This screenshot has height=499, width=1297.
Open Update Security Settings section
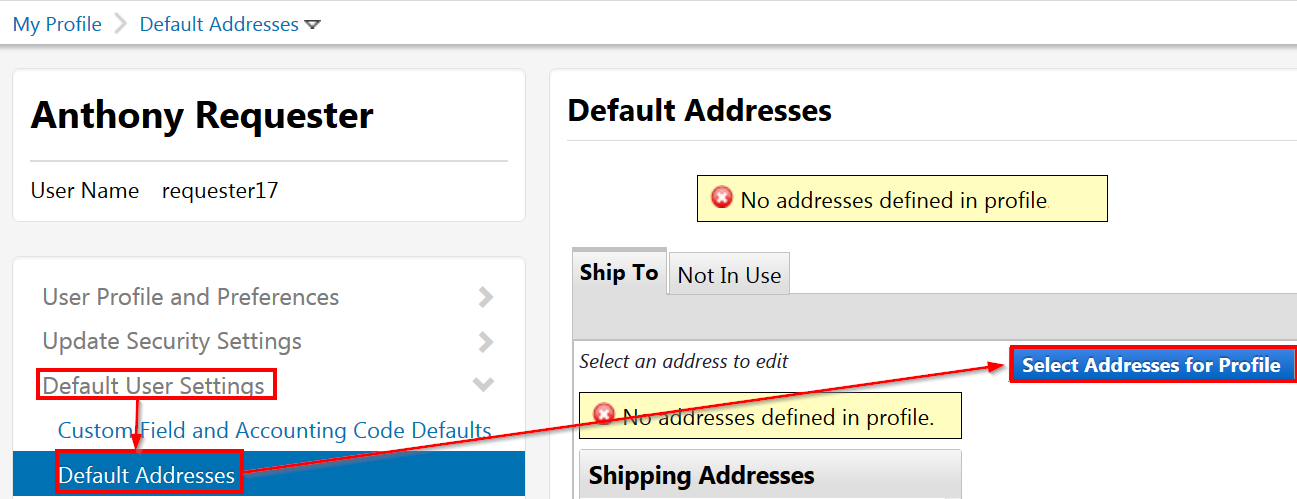point(172,341)
